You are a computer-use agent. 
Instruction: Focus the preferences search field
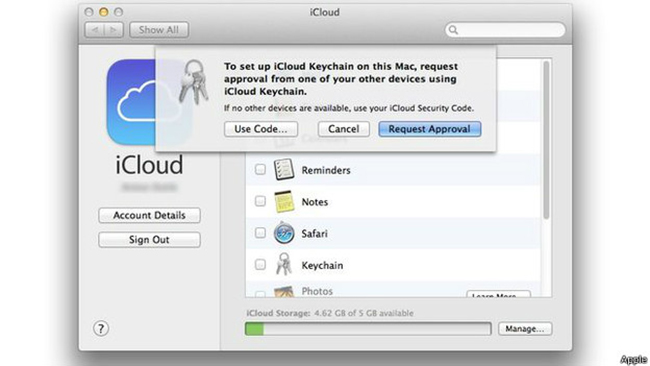tap(505, 30)
